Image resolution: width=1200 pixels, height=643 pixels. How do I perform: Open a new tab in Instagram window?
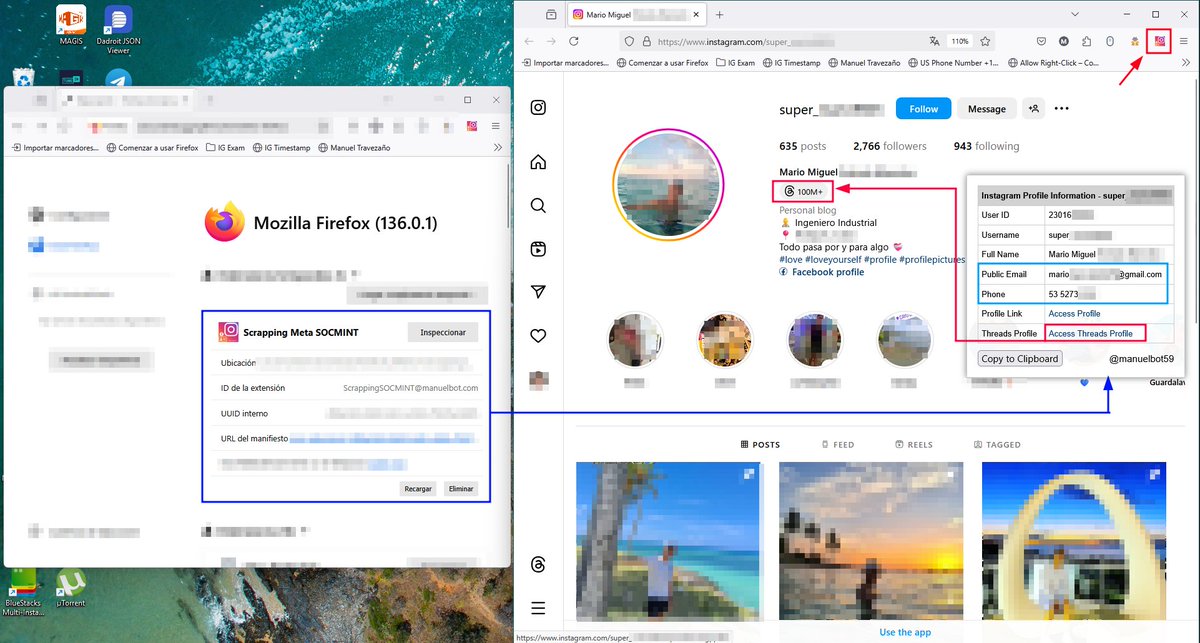719,15
